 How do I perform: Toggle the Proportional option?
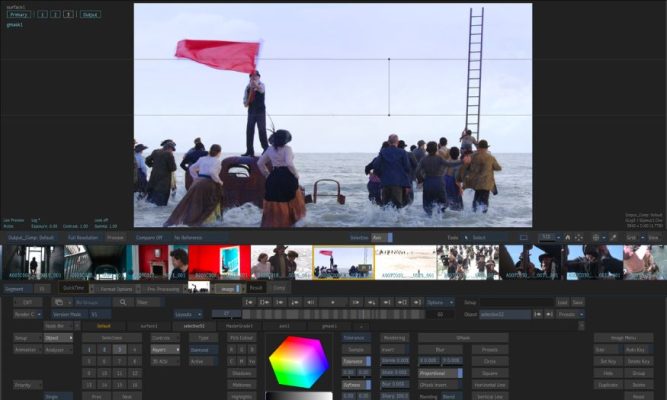point(434,371)
